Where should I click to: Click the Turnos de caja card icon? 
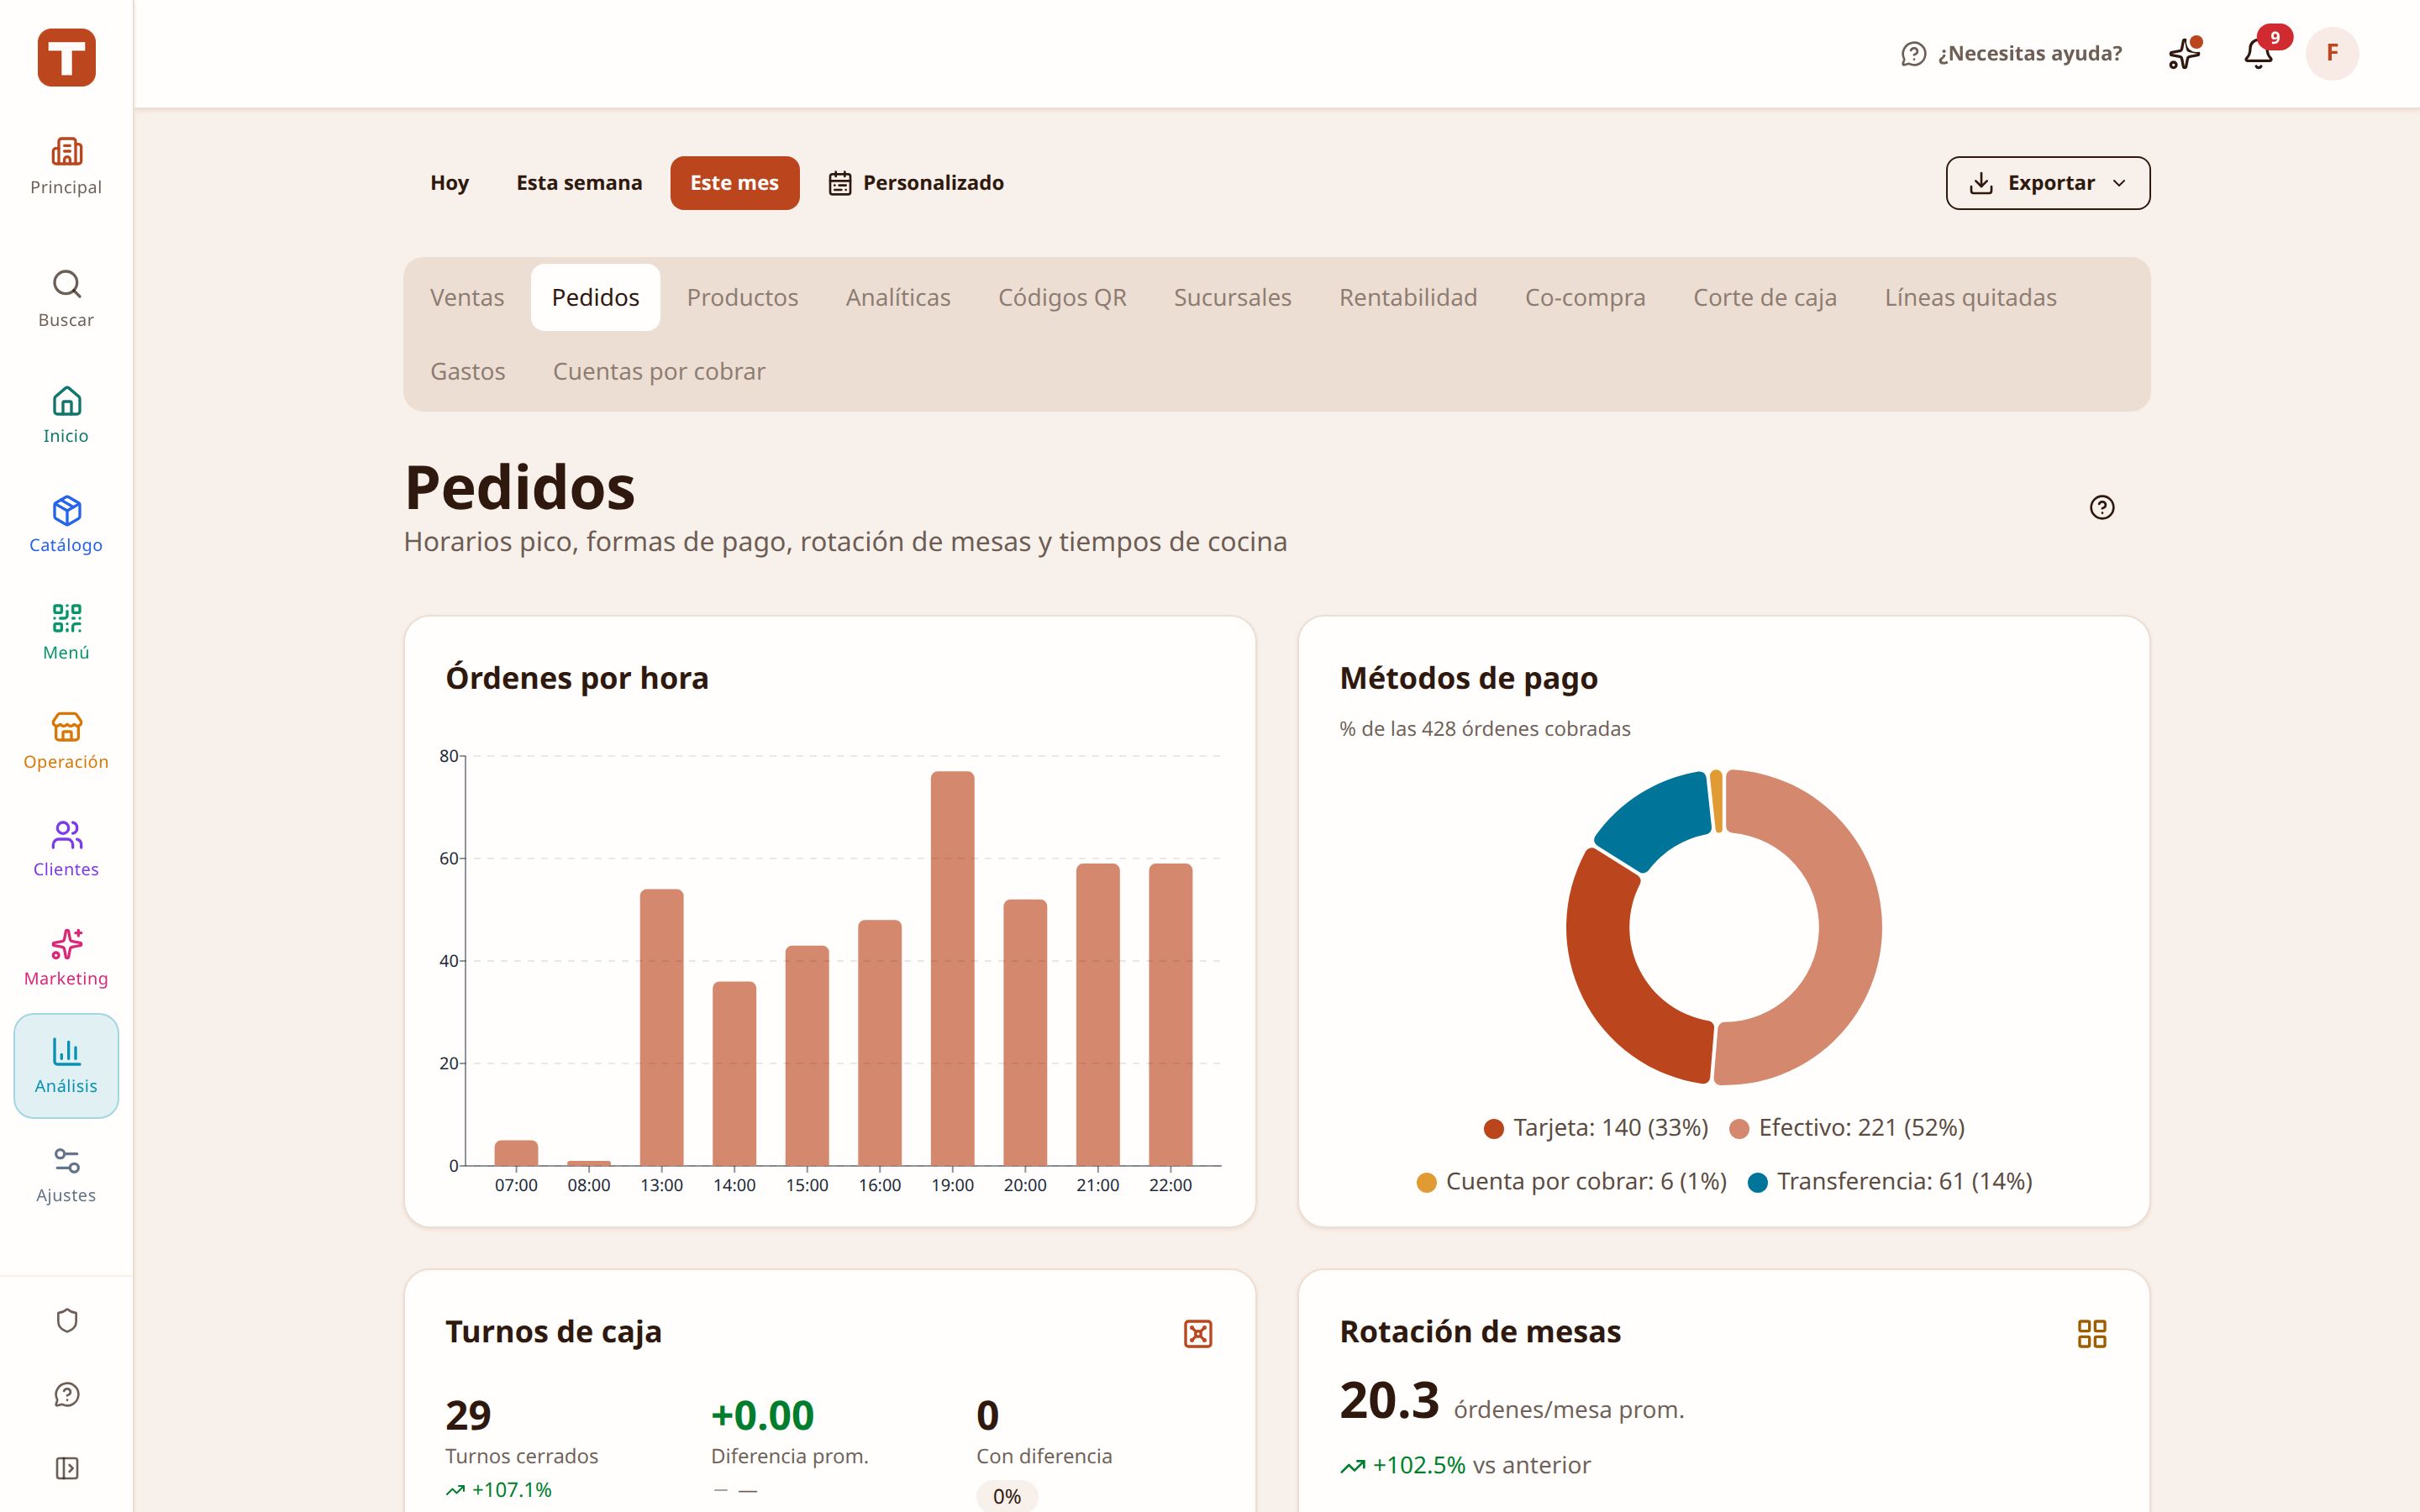point(1198,1334)
